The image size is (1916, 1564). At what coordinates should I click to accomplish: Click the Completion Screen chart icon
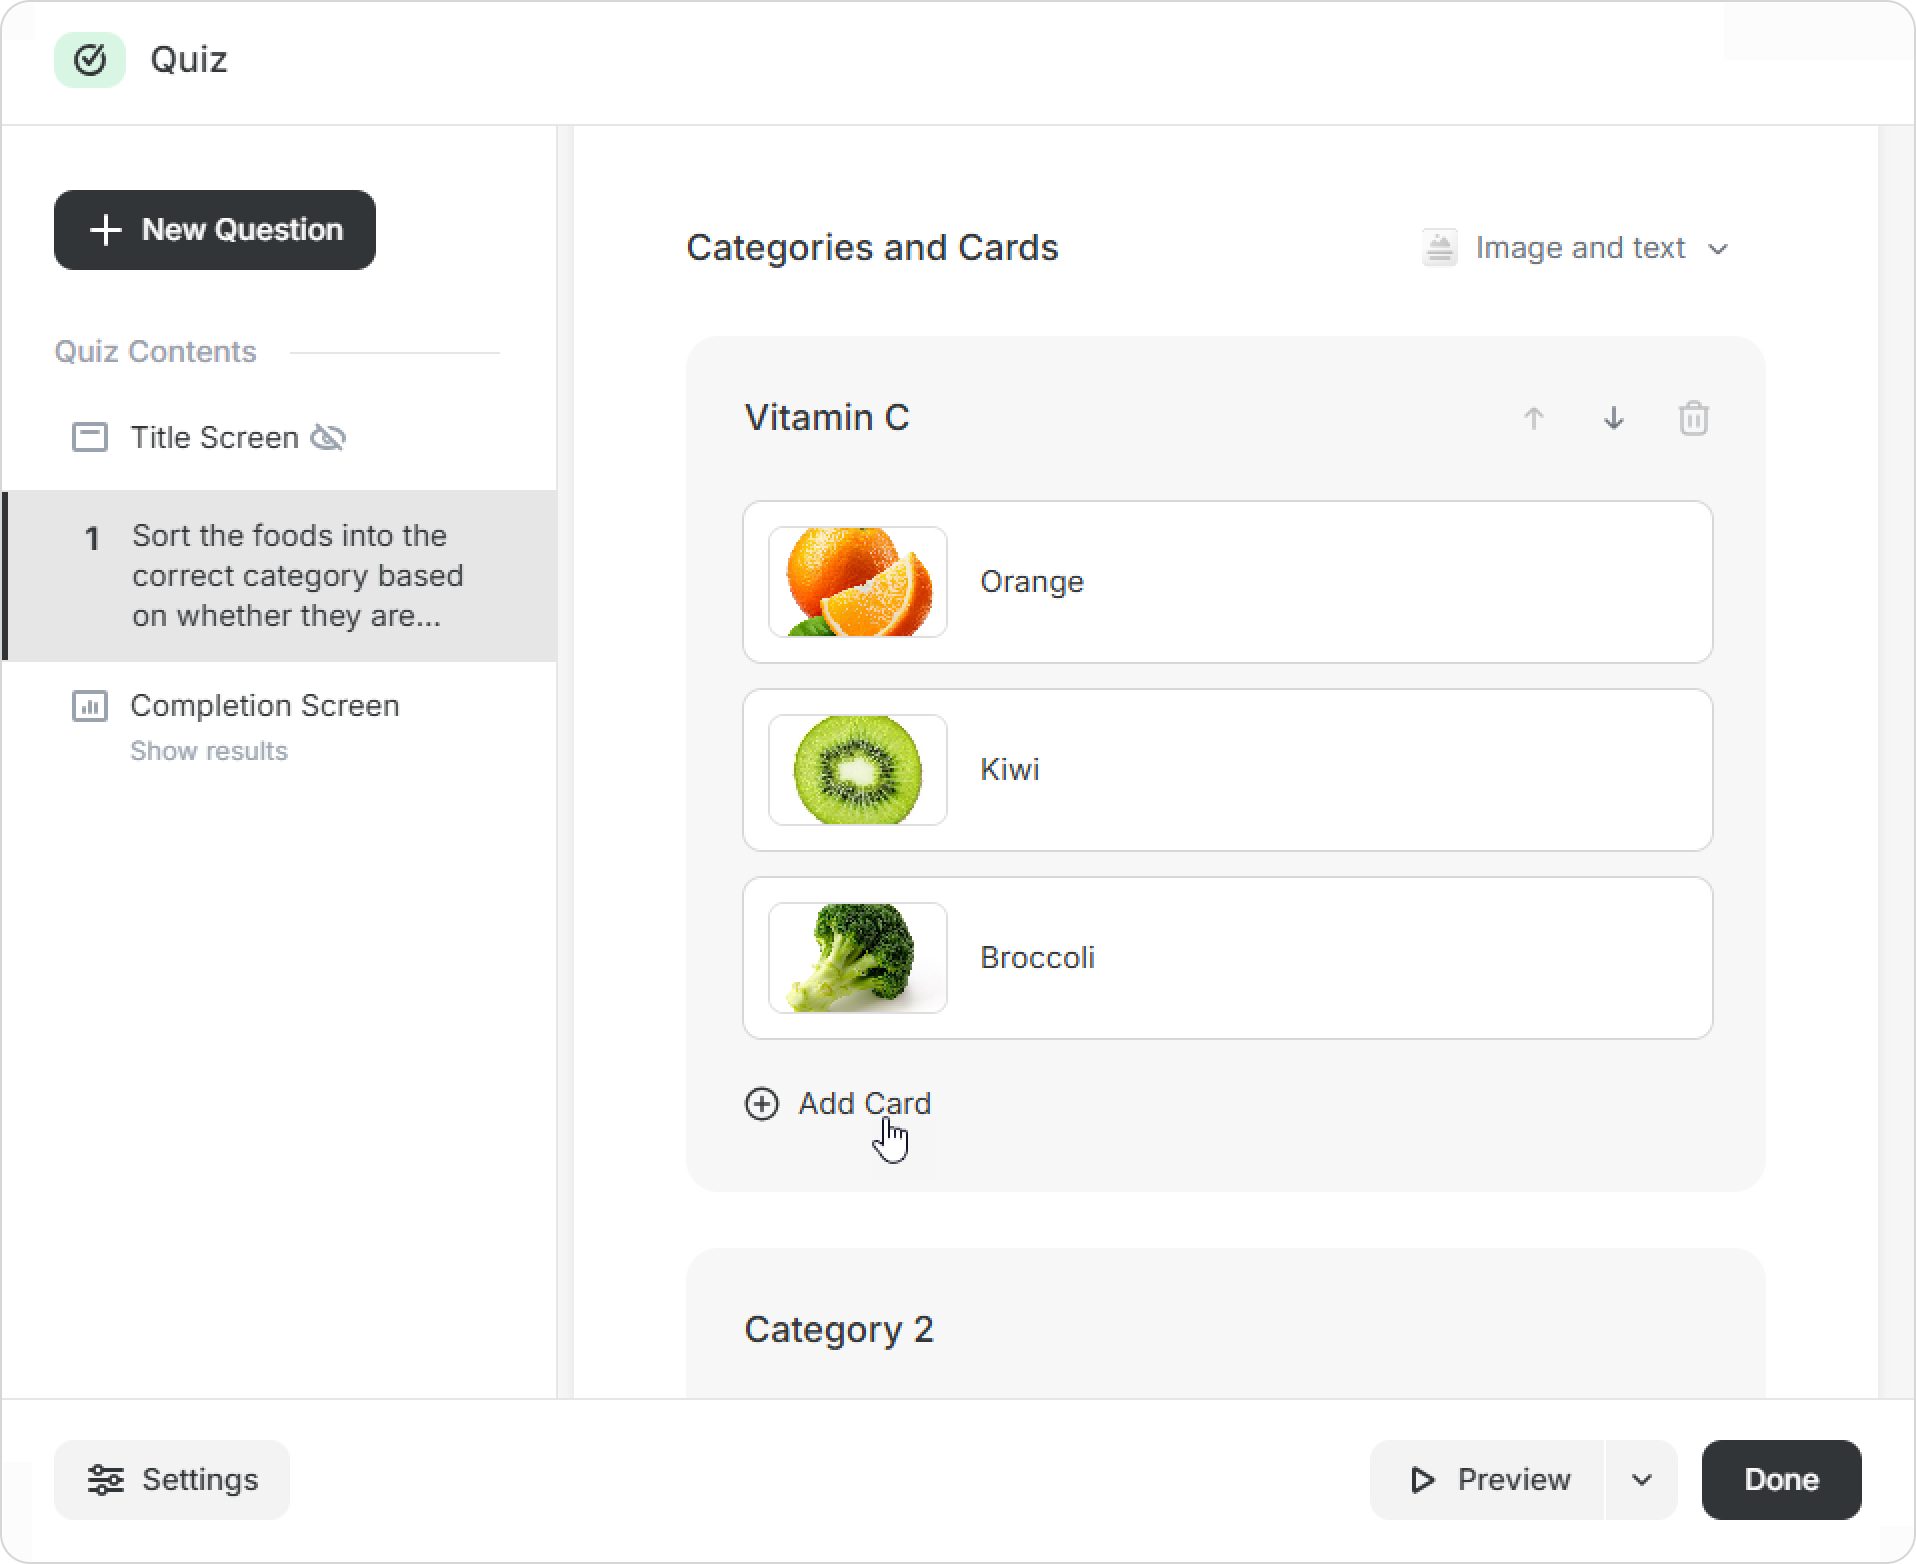pyautogui.click(x=90, y=705)
